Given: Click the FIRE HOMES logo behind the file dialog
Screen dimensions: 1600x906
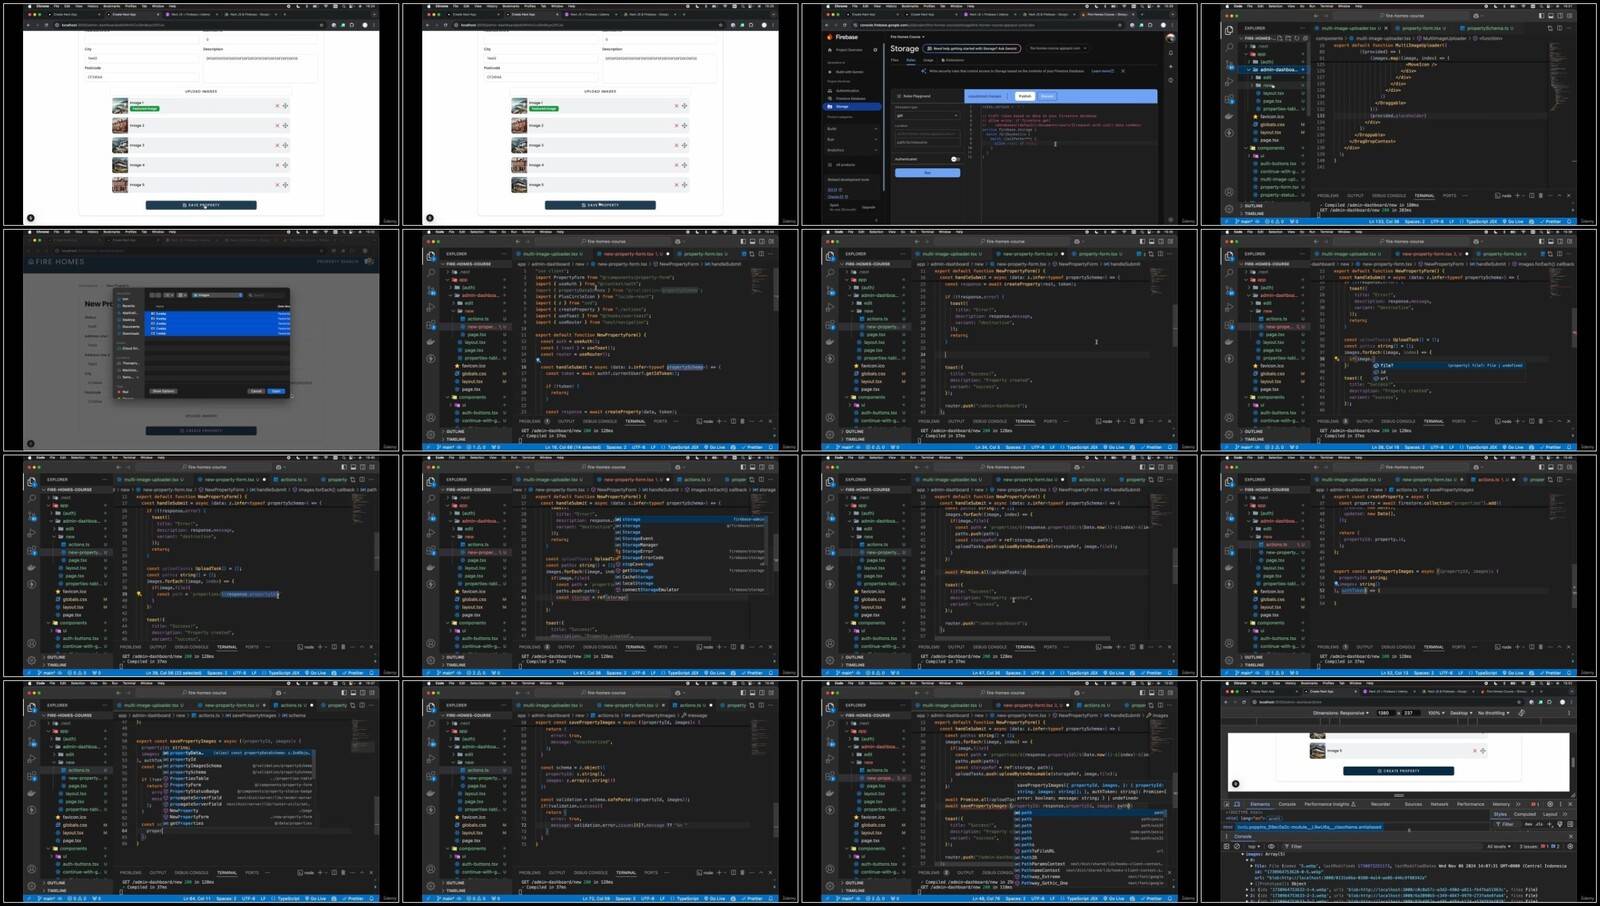Looking at the screenshot, I should tap(56, 262).
